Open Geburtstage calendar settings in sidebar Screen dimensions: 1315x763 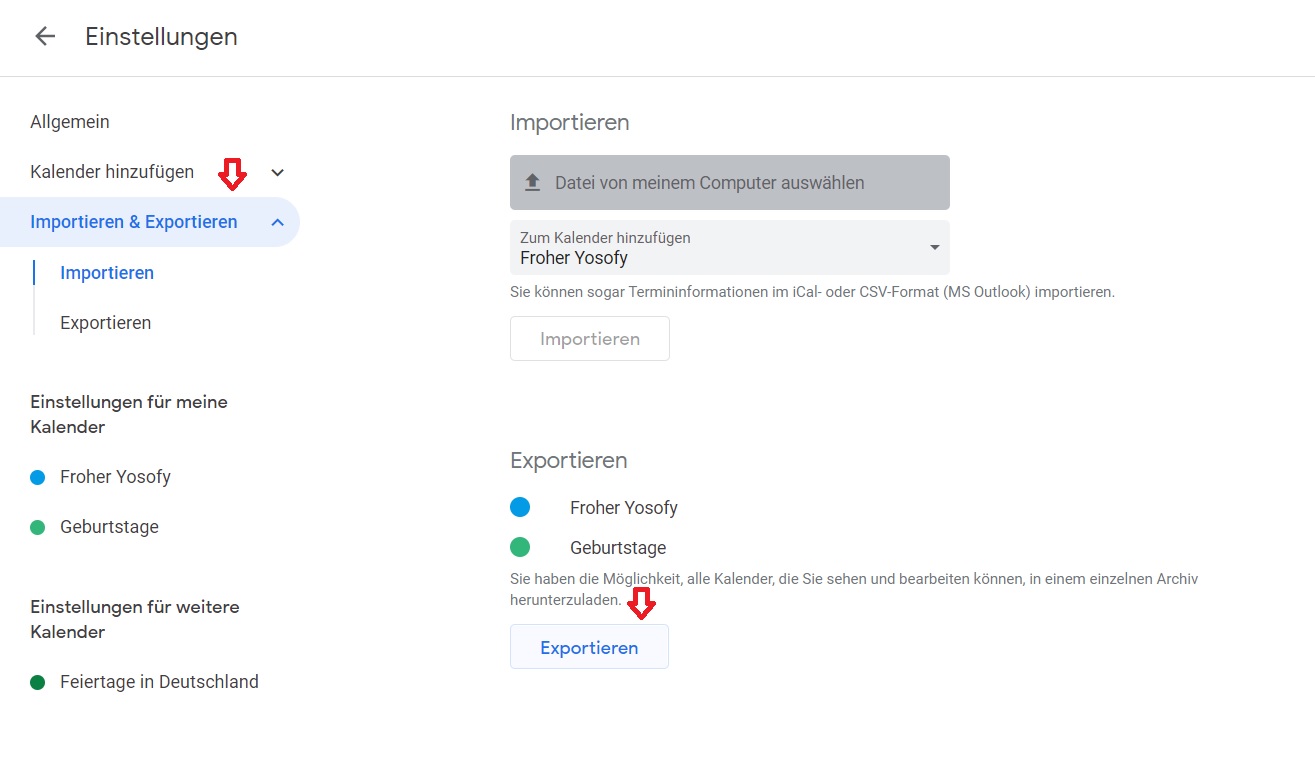[109, 527]
